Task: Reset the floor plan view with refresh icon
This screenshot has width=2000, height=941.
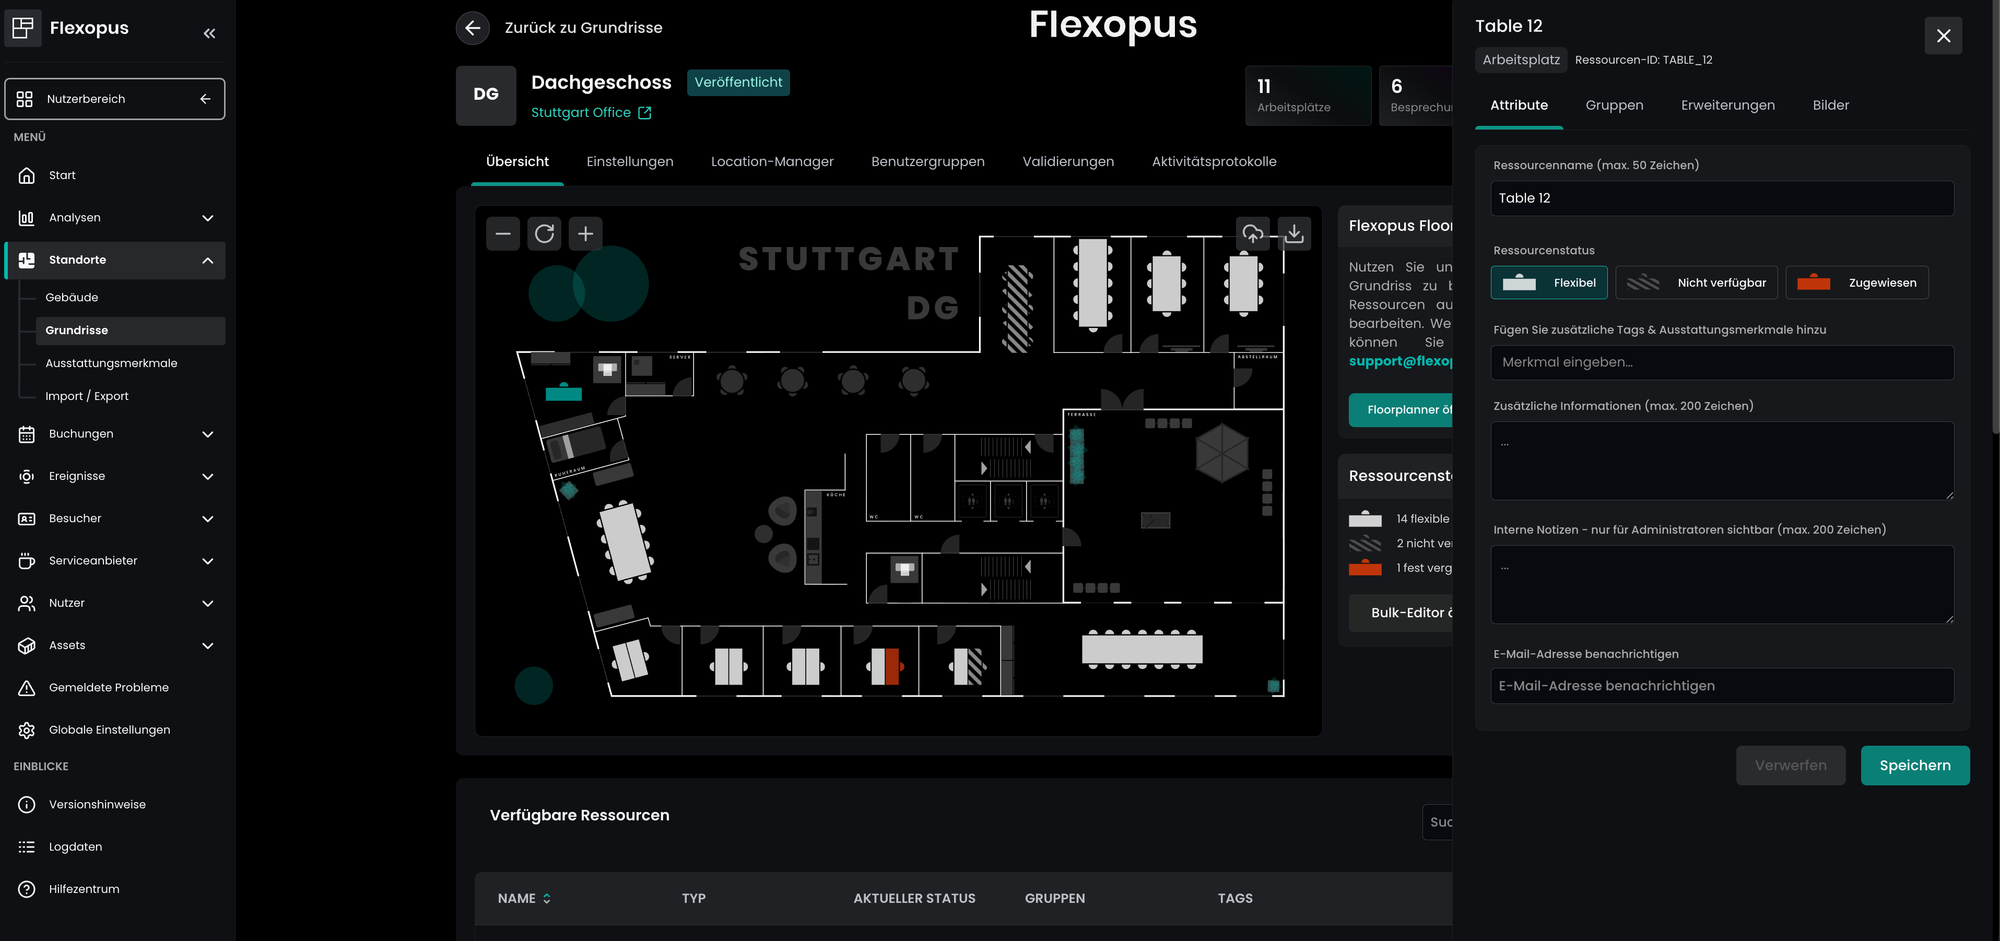Action: [x=544, y=234]
